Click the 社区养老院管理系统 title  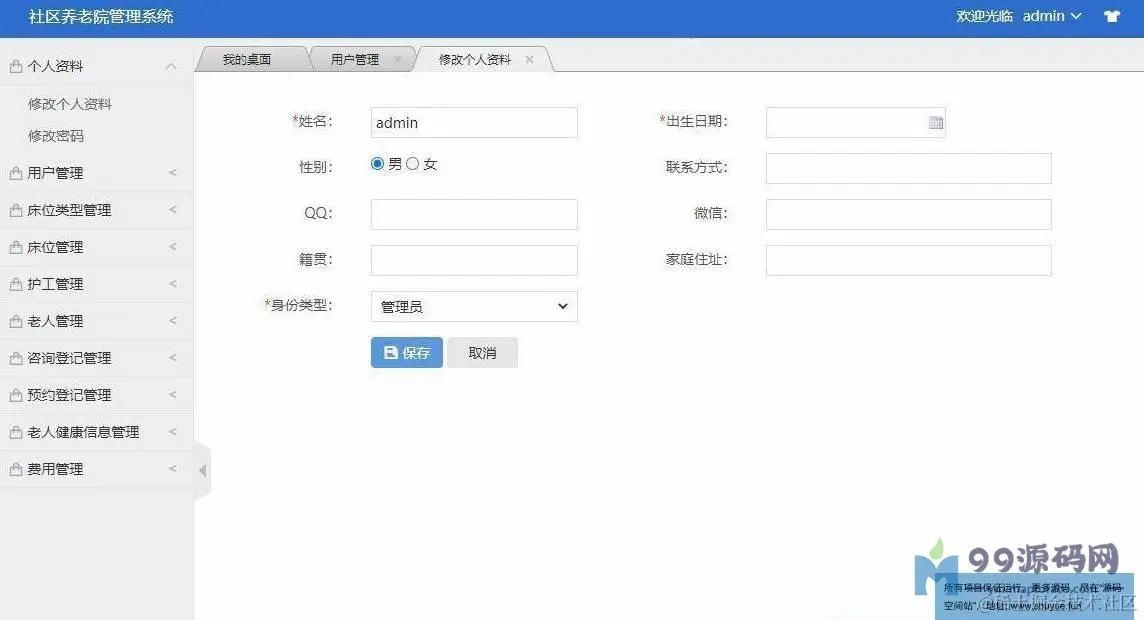(101, 17)
